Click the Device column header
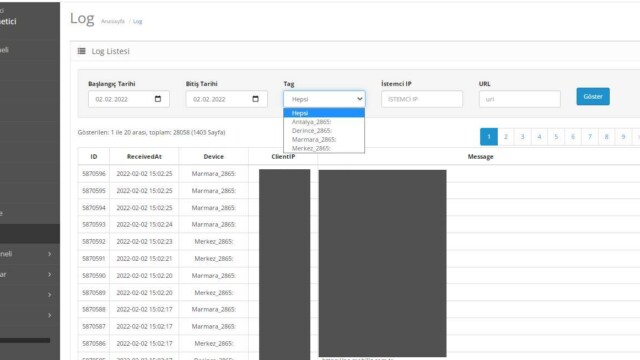 point(213,156)
